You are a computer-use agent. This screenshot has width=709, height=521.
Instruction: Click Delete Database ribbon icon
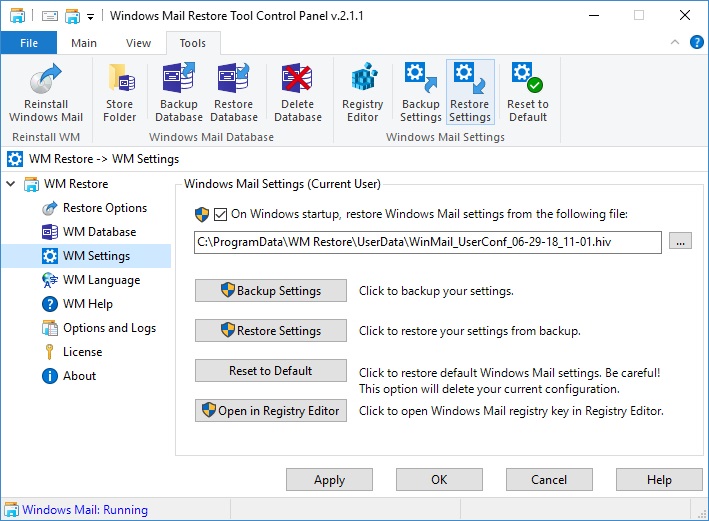tap(298, 92)
